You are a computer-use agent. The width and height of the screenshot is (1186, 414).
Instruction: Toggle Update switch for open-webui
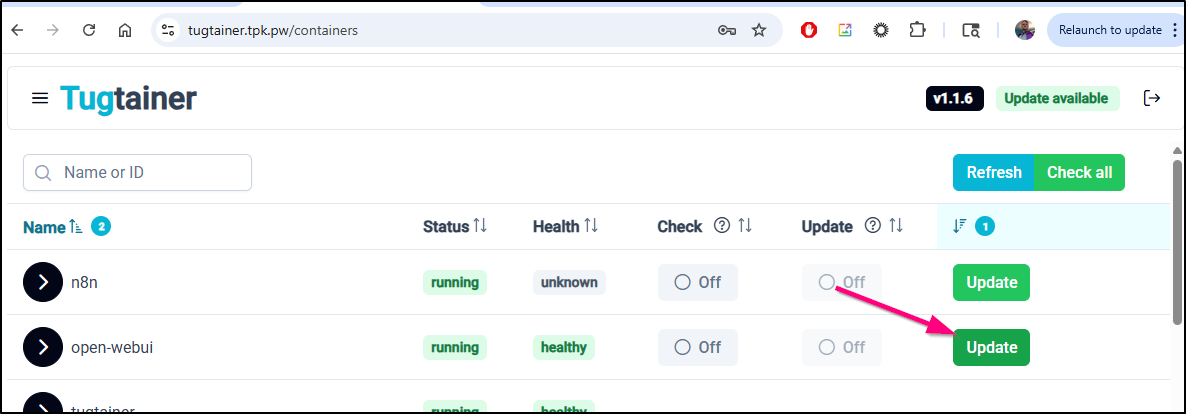[x=841, y=347]
